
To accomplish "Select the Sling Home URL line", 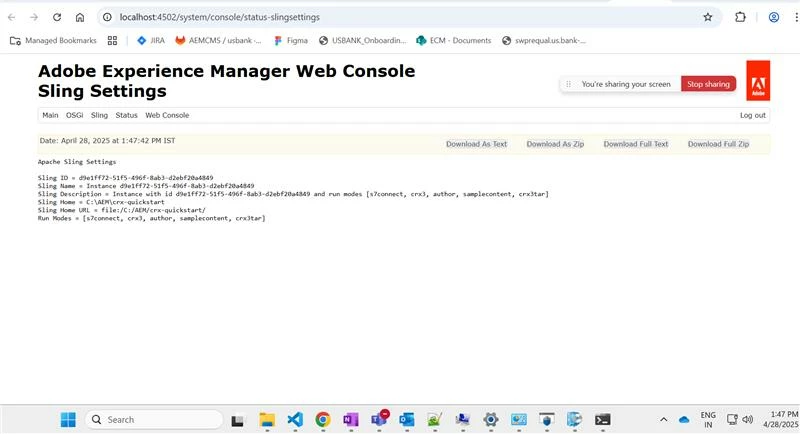I will tap(121, 210).
